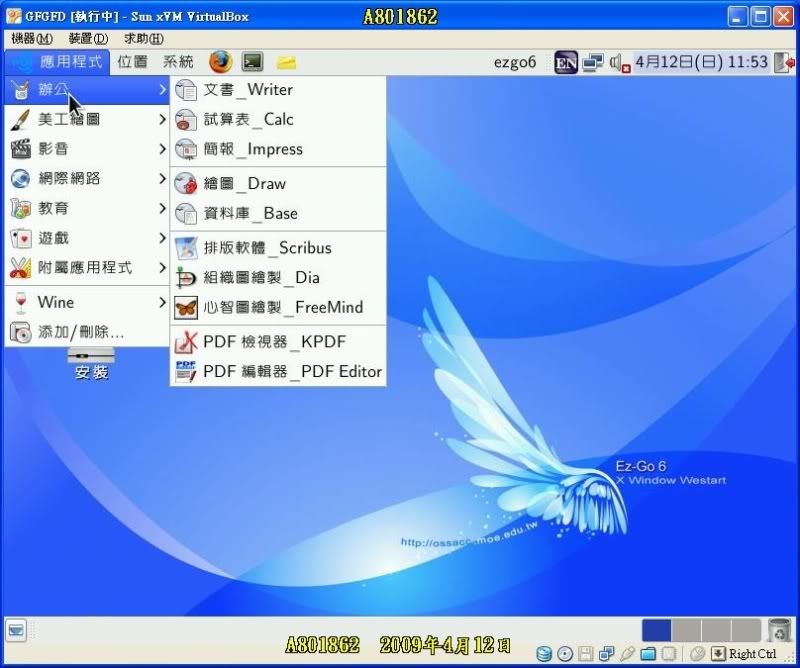Open 添加/刪除... add remove software
The image size is (800, 668).
pyautogui.click(x=87, y=332)
